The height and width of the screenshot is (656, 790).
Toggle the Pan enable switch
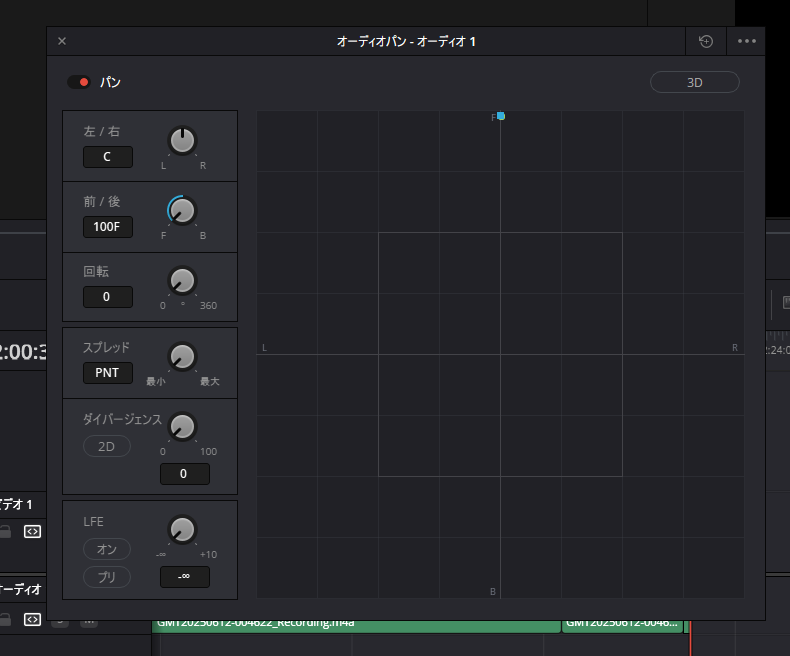pyautogui.click(x=79, y=82)
